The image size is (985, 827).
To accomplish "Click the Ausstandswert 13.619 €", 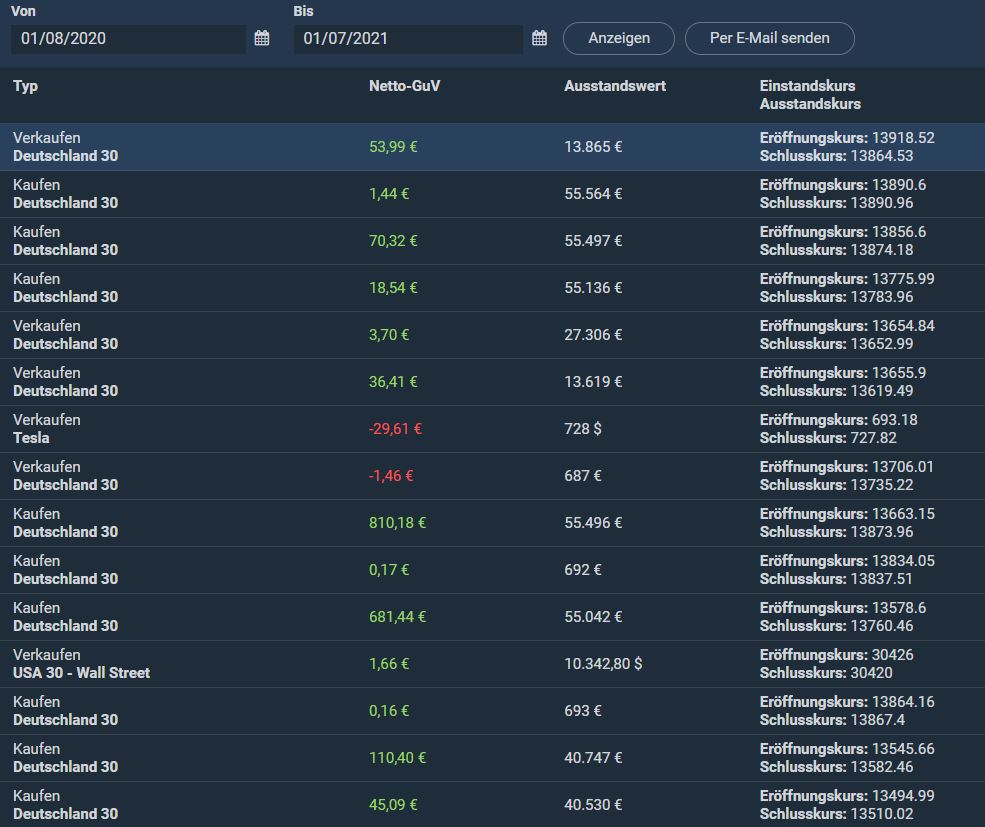I will point(593,382).
